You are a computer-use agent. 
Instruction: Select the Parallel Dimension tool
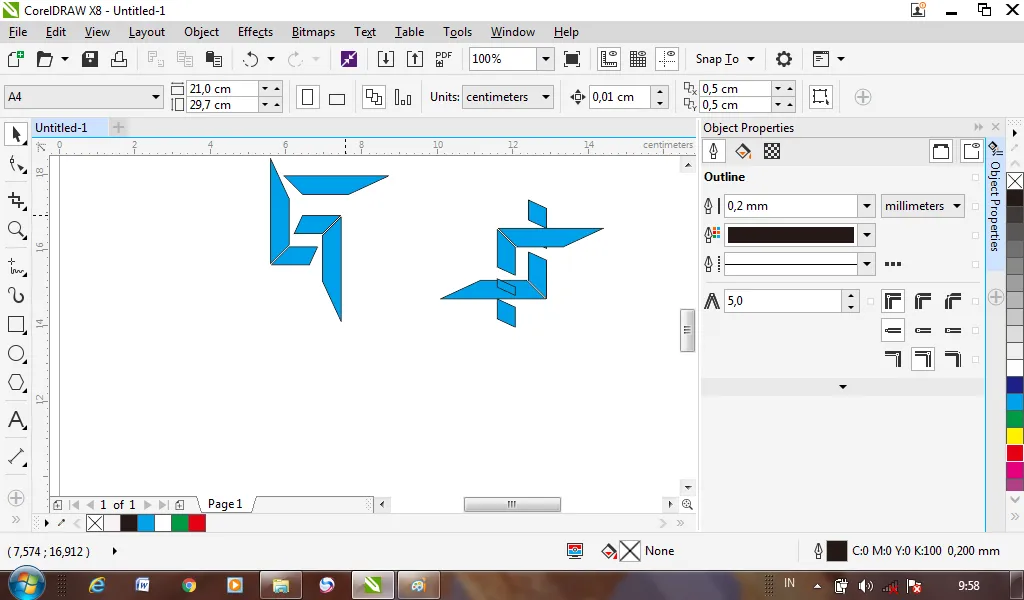16,456
